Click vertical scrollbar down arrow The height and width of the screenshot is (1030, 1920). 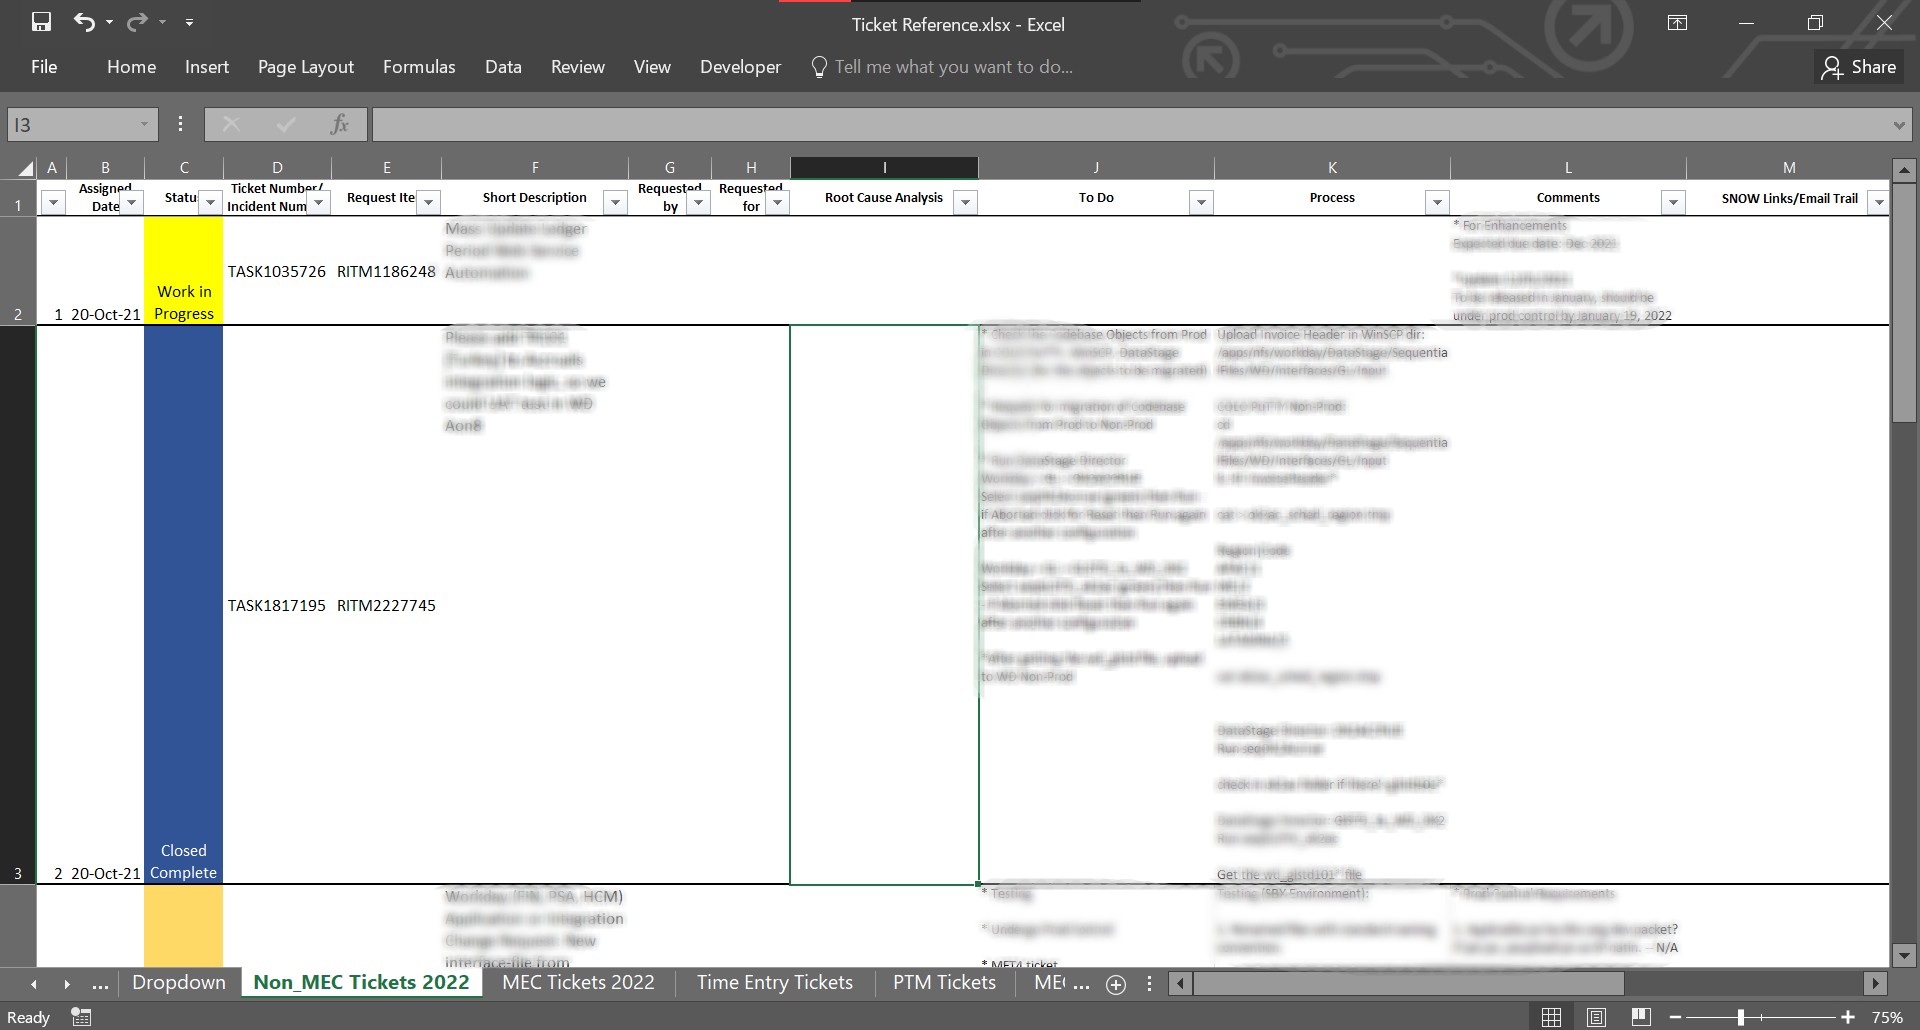(x=1904, y=955)
